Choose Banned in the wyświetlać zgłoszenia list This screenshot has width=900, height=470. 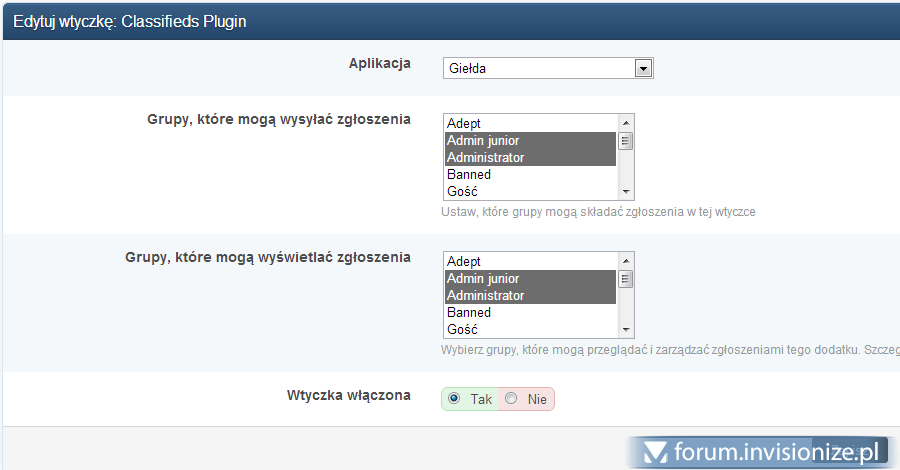pos(530,312)
